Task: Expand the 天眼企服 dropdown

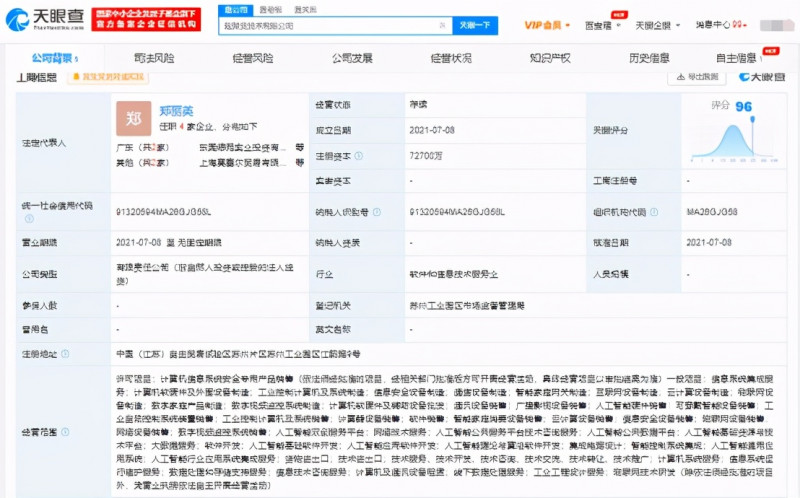Action: tap(658, 23)
